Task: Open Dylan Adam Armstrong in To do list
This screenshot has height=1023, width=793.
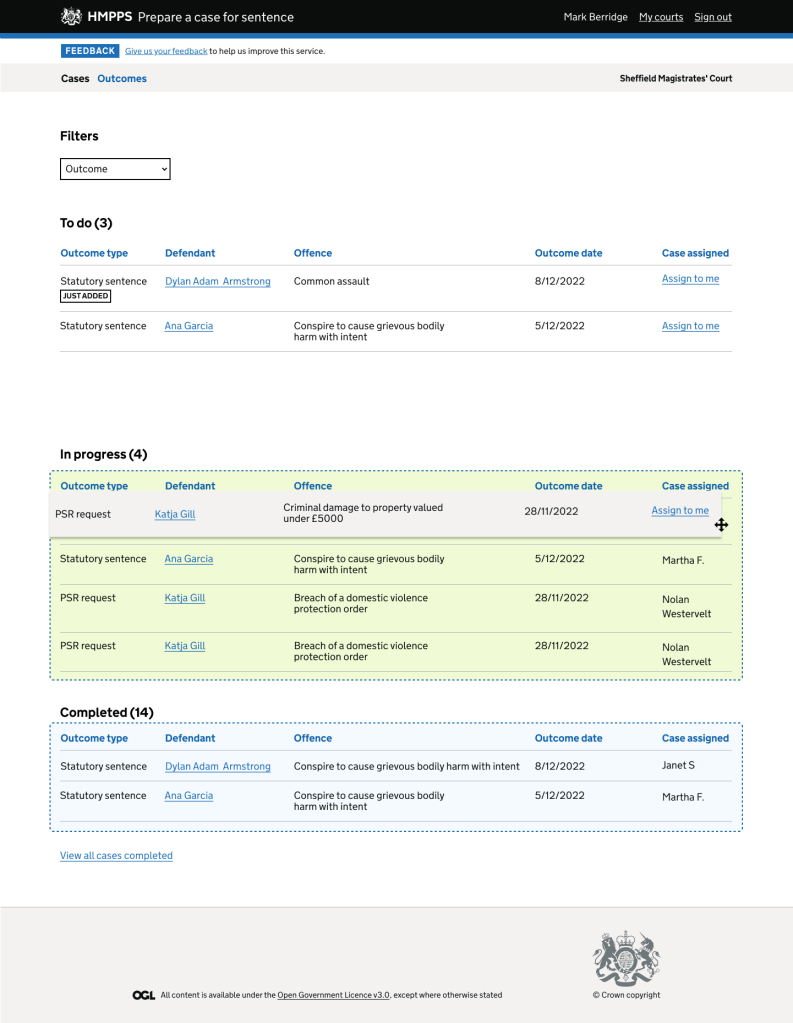Action: tap(217, 282)
